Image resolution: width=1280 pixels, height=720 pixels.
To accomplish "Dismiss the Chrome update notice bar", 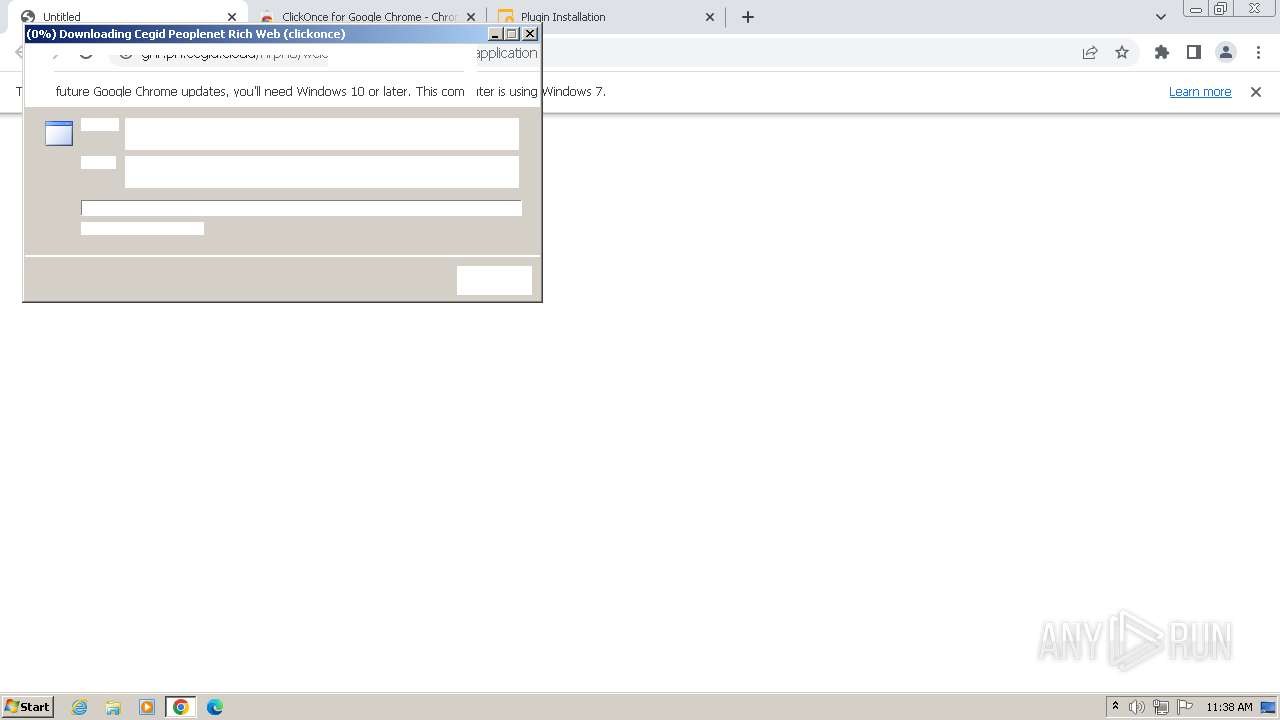I will pos(1256,92).
